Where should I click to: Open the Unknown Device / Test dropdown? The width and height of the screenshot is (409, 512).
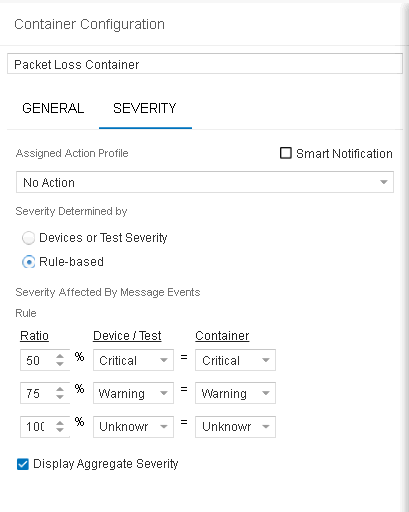click(133, 427)
